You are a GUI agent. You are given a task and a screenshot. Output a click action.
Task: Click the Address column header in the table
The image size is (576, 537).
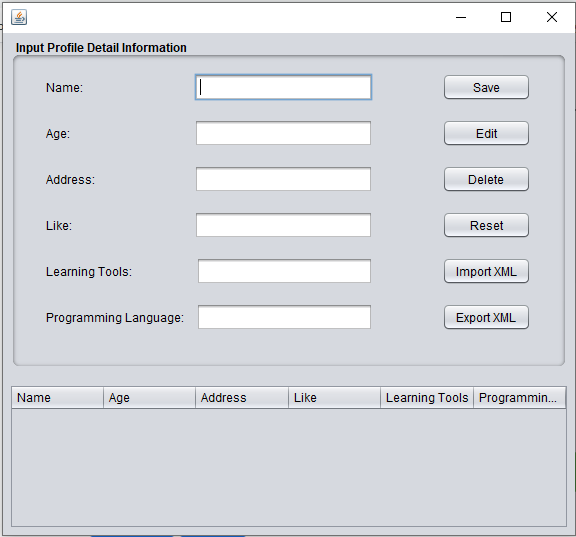[x=242, y=397]
